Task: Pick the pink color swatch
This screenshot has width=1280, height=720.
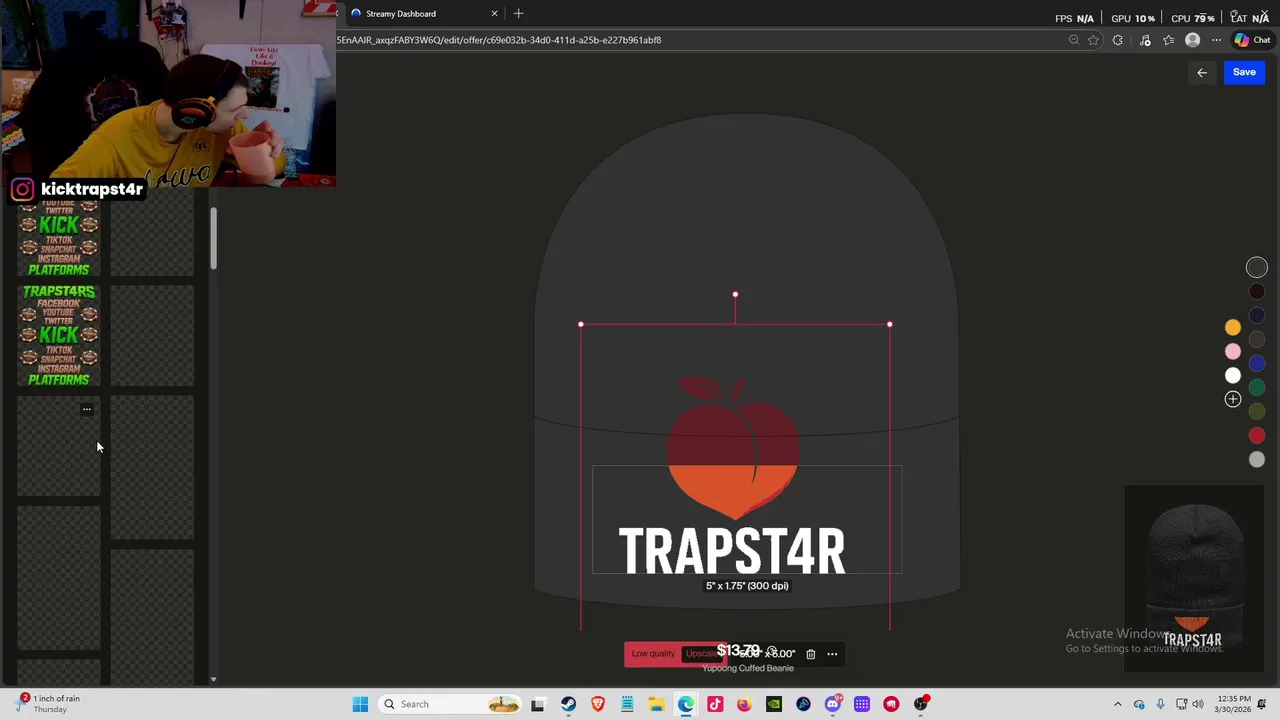Action: tap(1233, 351)
